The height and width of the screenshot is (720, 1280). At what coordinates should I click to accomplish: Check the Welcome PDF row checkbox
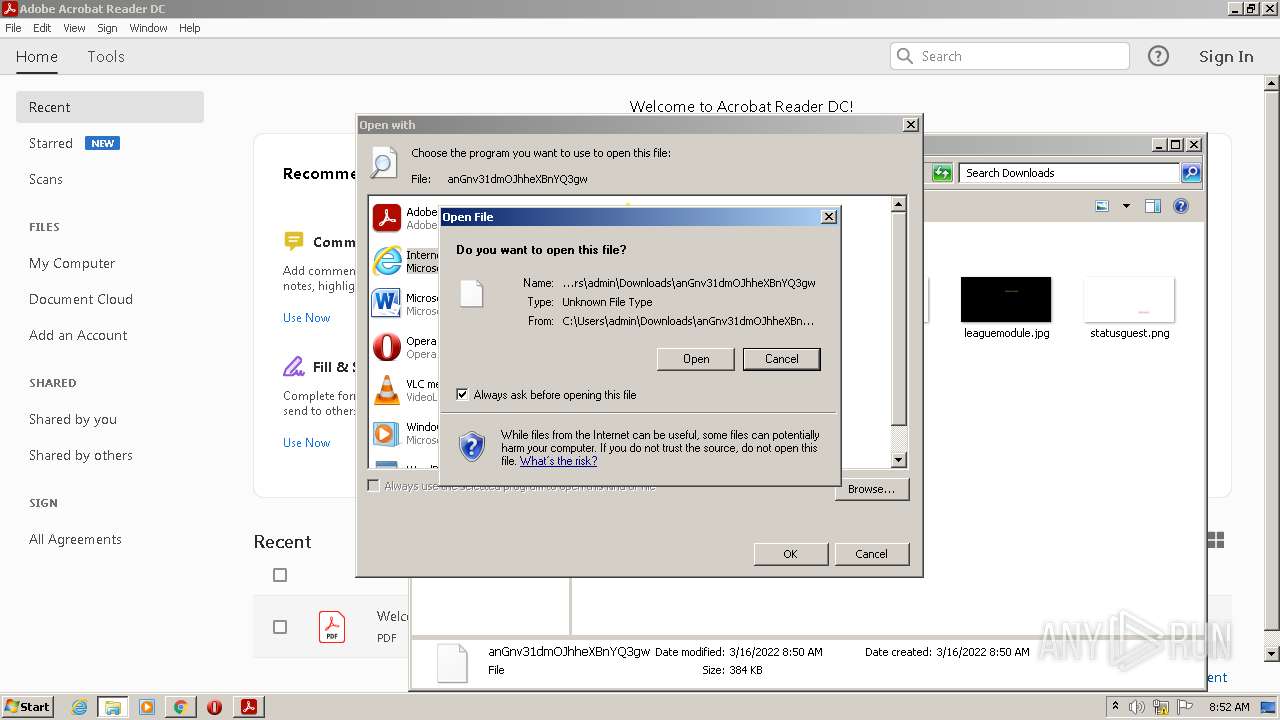280,627
